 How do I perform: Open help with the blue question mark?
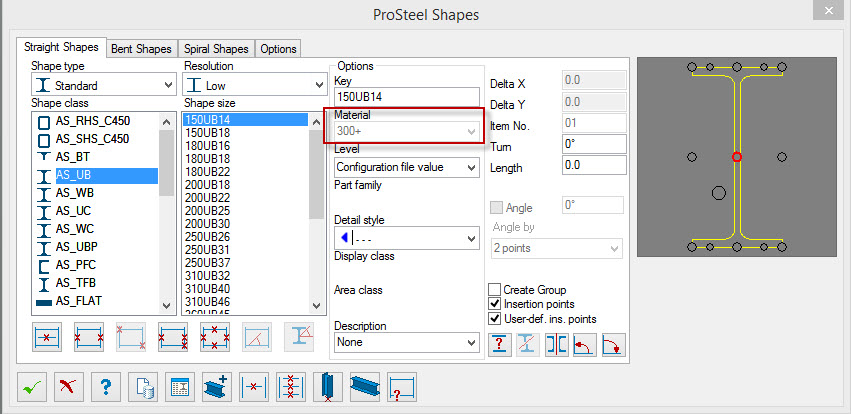[x=106, y=387]
